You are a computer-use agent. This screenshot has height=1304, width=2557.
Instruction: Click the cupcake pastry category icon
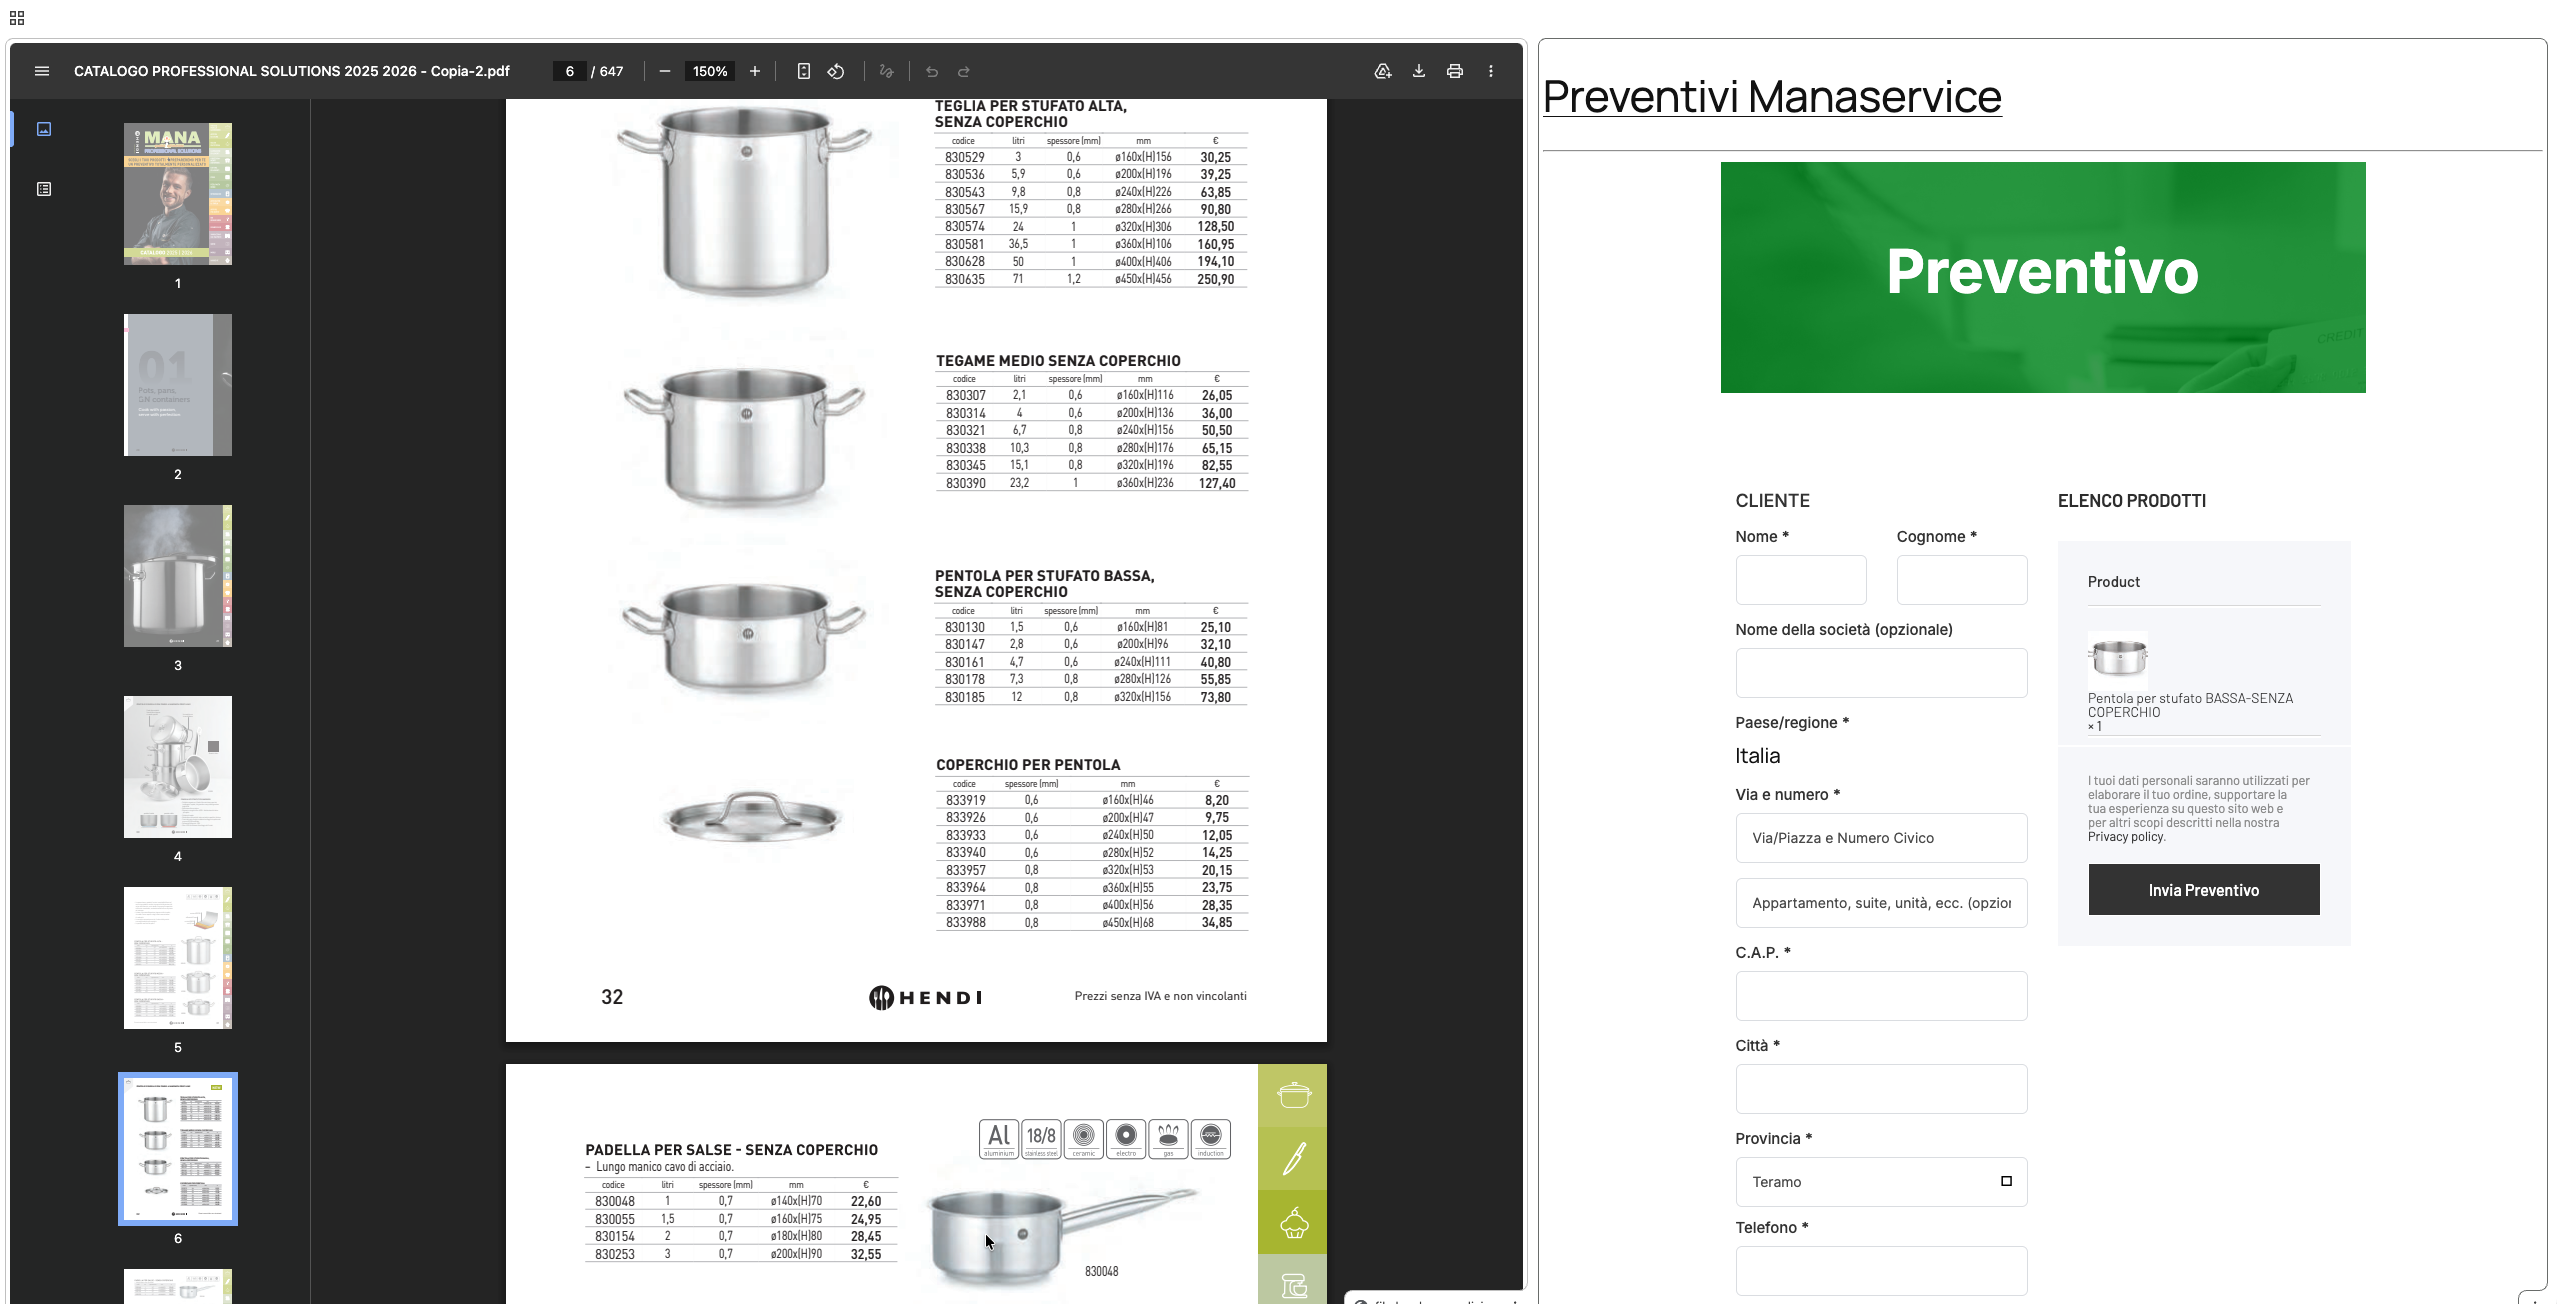pyautogui.click(x=1294, y=1222)
